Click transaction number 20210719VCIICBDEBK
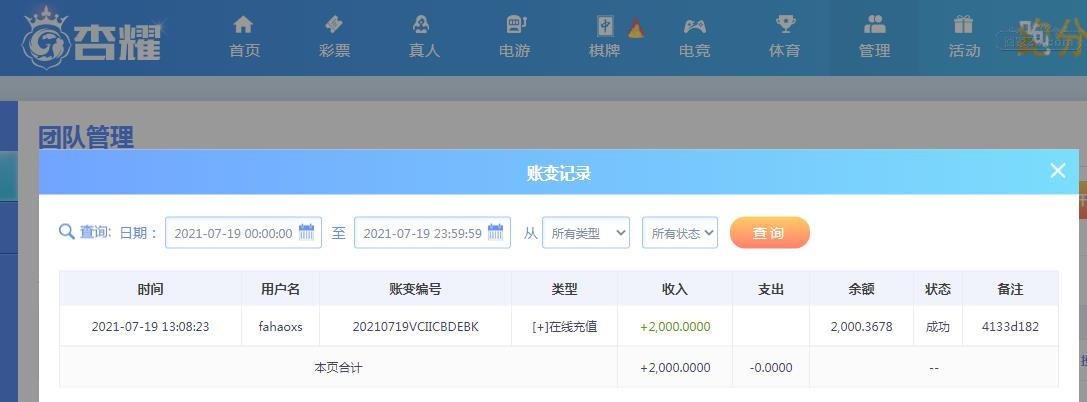 click(415, 326)
